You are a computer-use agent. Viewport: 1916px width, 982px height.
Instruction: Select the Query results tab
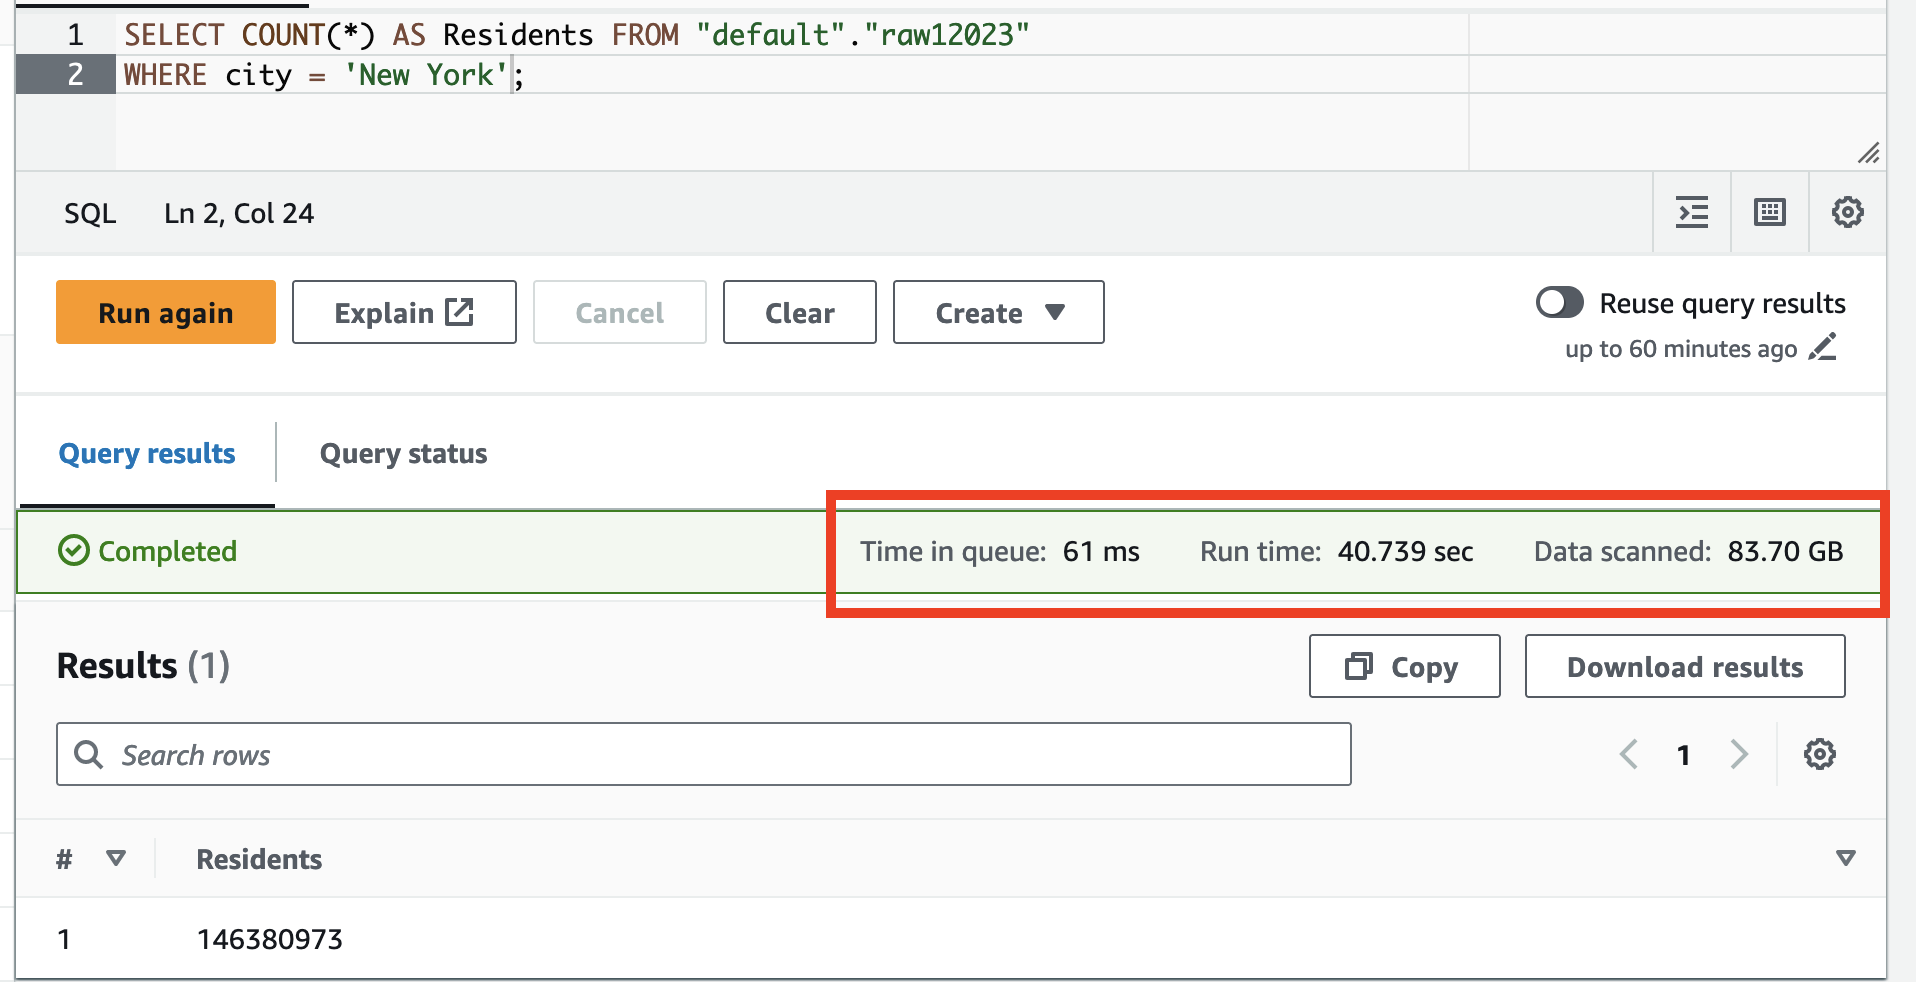tap(146, 453)
